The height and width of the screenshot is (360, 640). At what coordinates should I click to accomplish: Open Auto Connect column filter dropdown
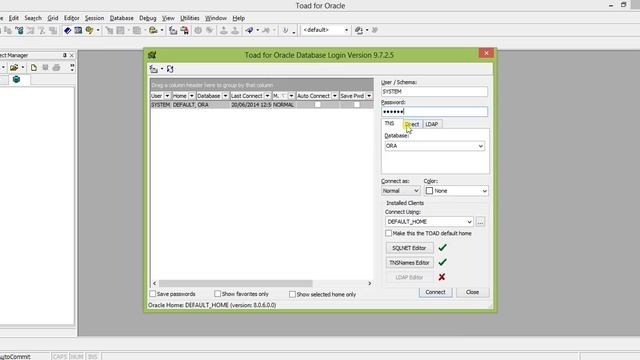coord(335,96)
